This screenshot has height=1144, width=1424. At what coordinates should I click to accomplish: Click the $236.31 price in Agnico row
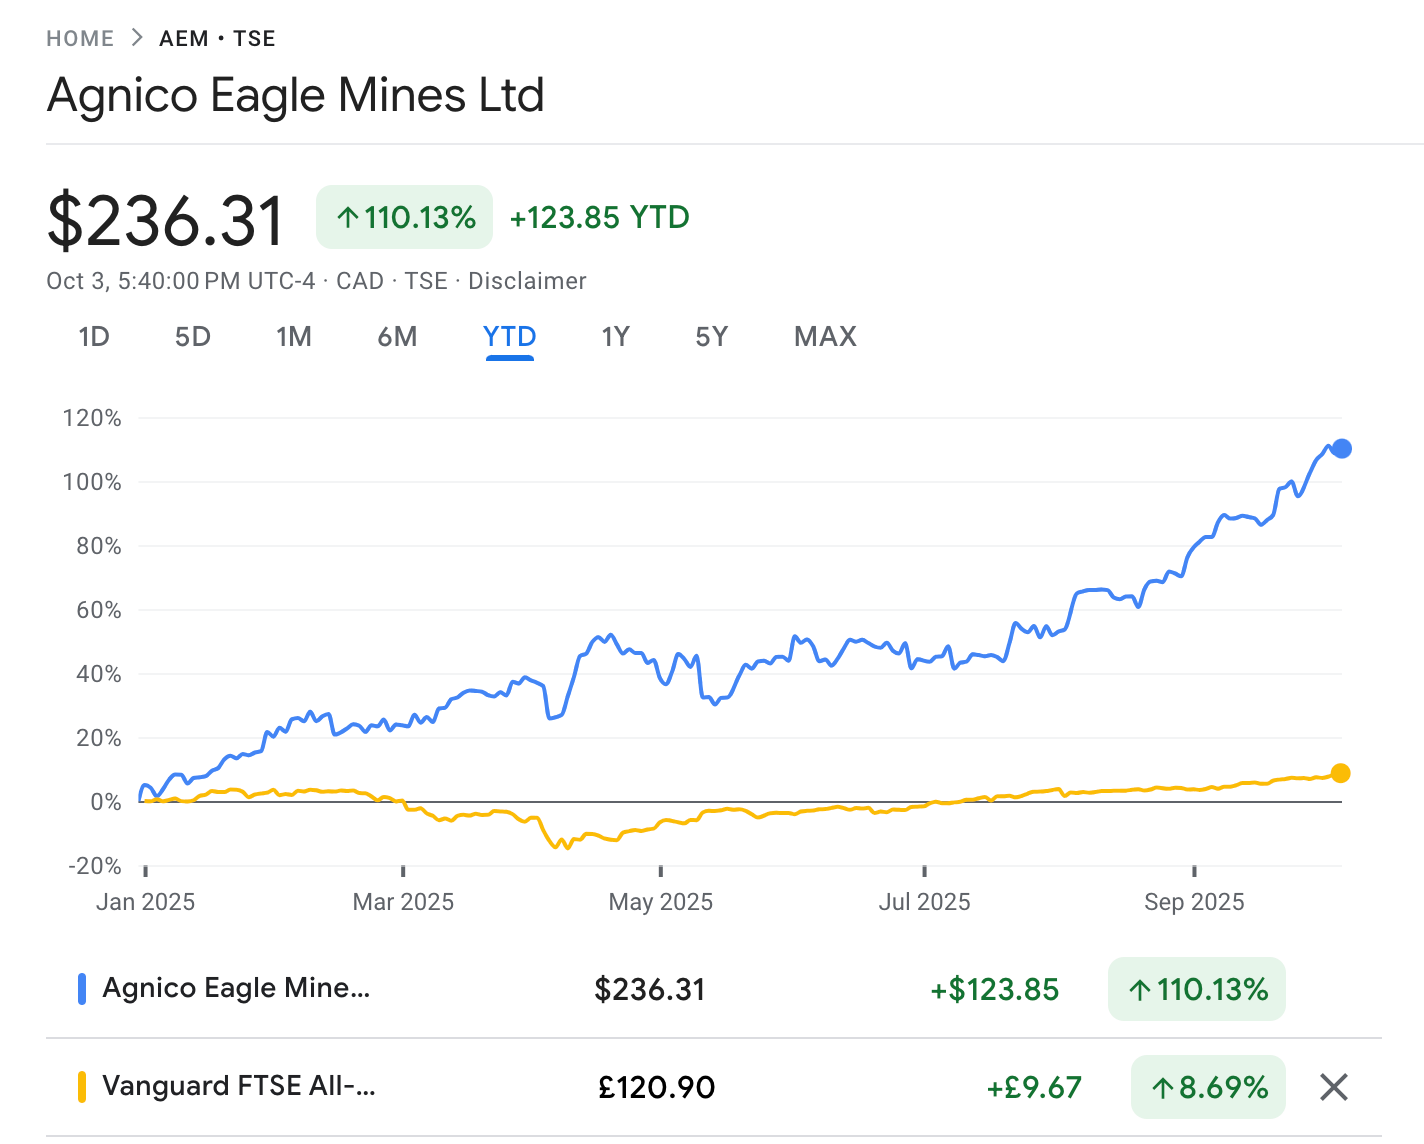click(x=650, y=990)
